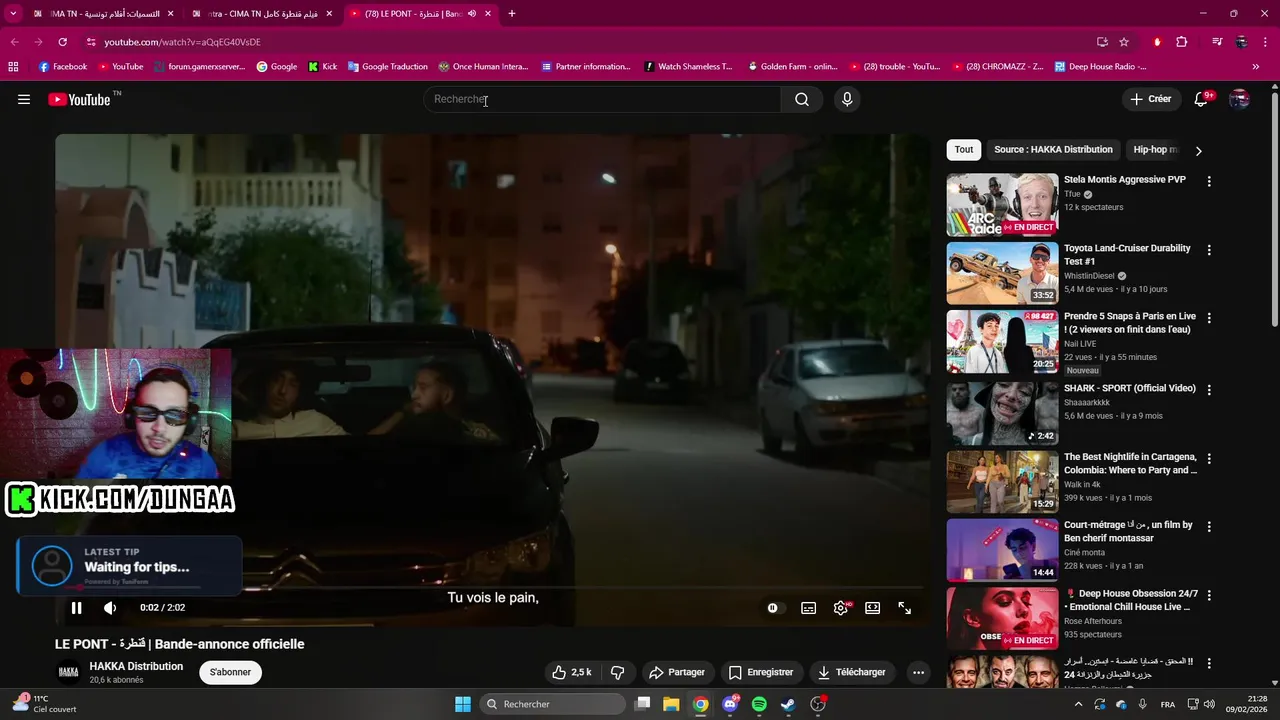Screen dimensions: 1280x720
Task: Open the Facebook bookmark
Action: tap(63, 67)
